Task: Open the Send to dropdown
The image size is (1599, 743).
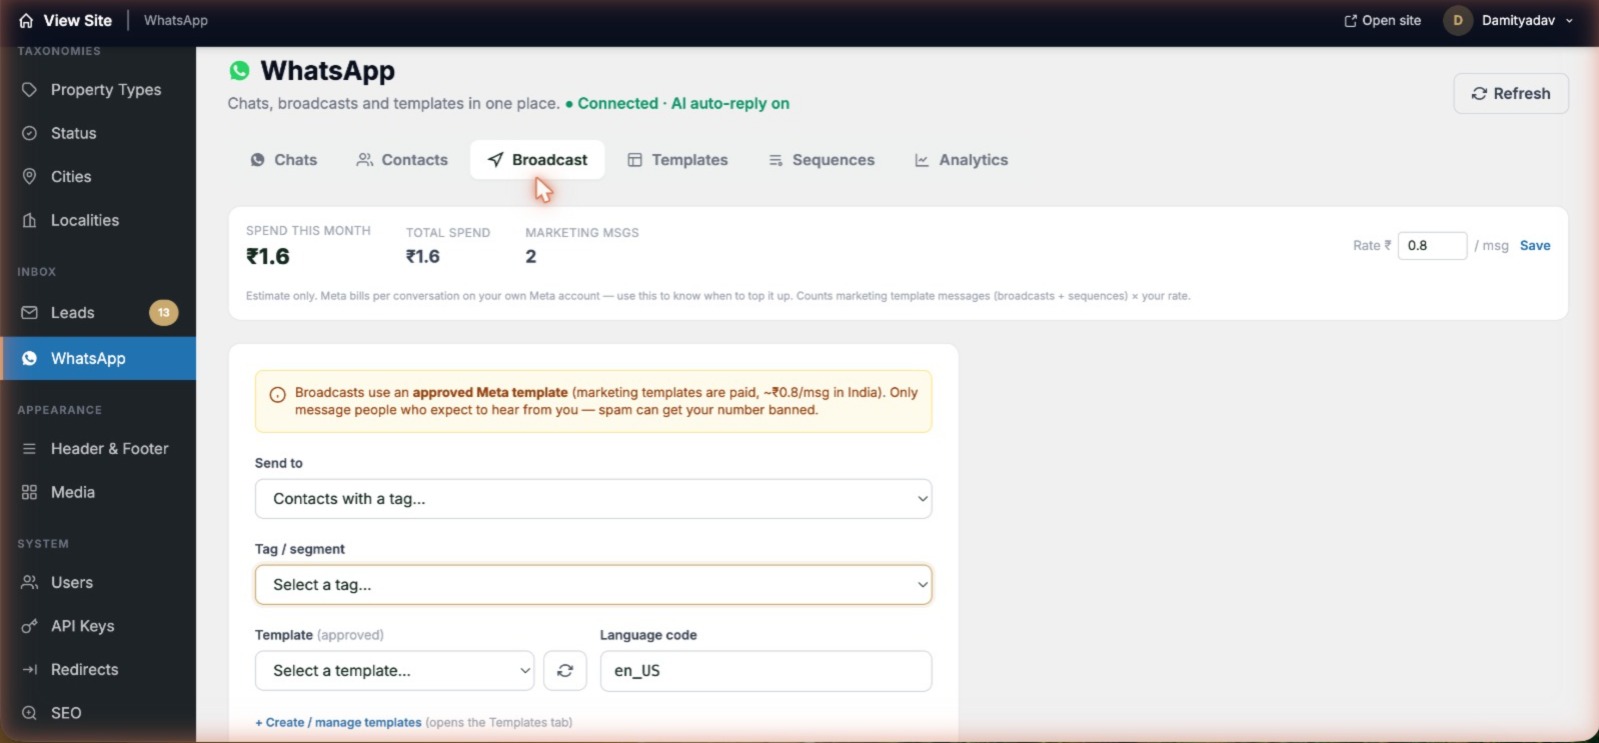Action: pos(593,499)
